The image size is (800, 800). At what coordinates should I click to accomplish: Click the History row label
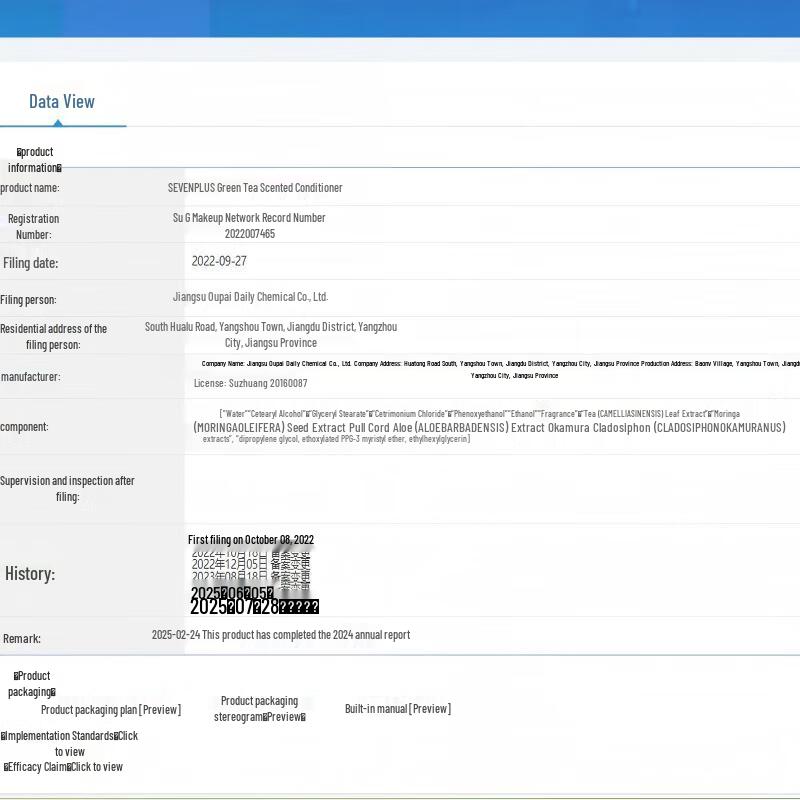[30, 574]
